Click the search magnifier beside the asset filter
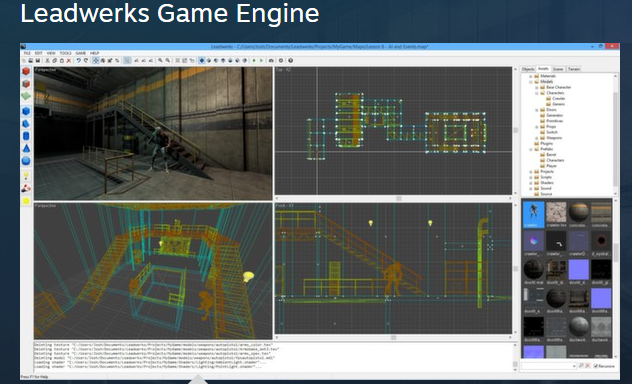The image size is (632, 384). point(581,366)
